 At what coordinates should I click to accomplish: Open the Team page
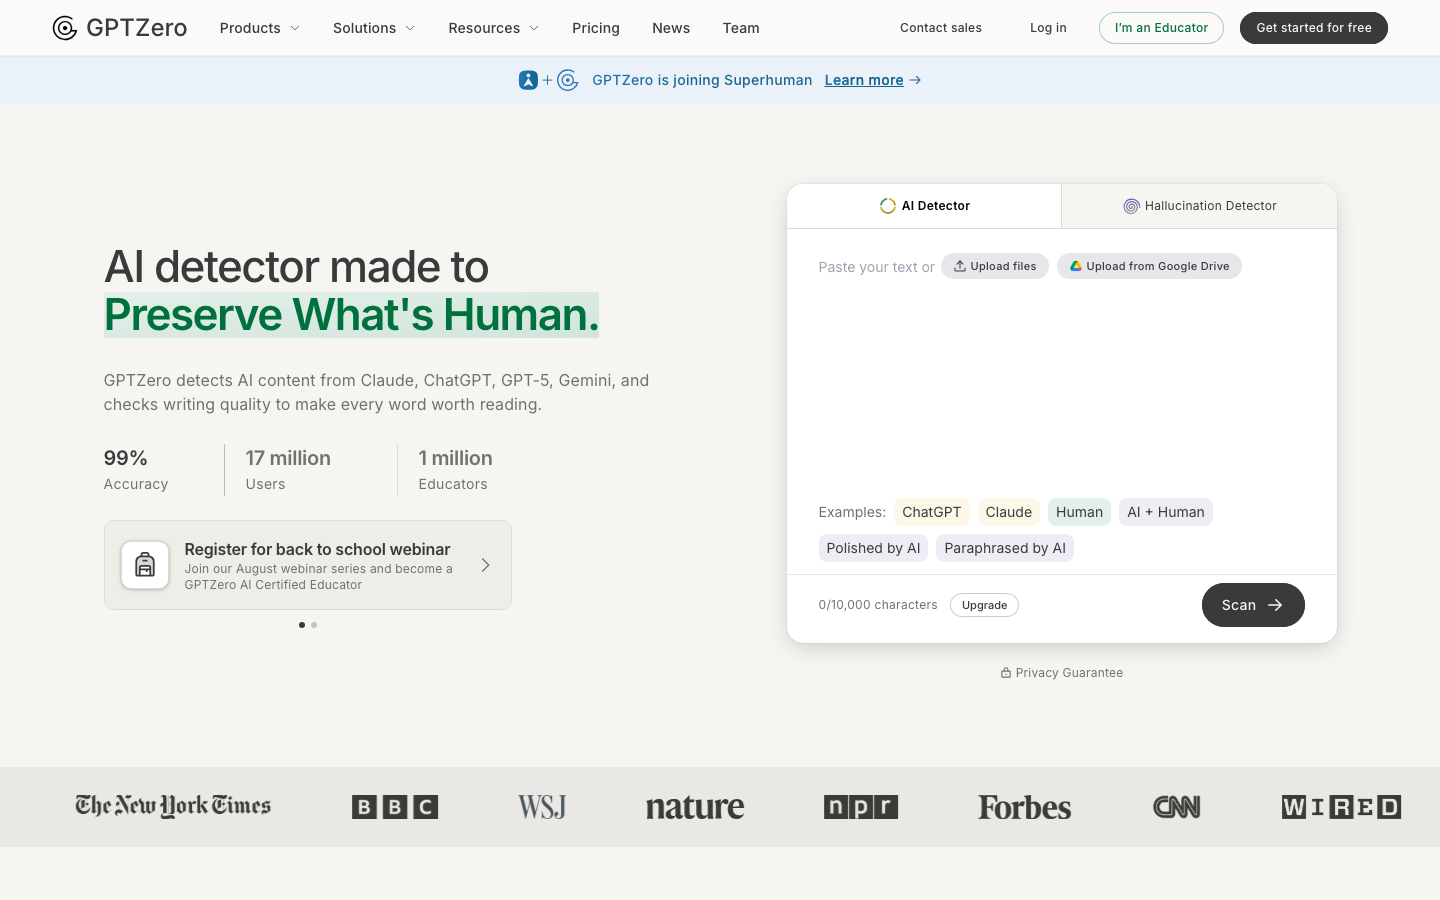click(x=741, y=28)
